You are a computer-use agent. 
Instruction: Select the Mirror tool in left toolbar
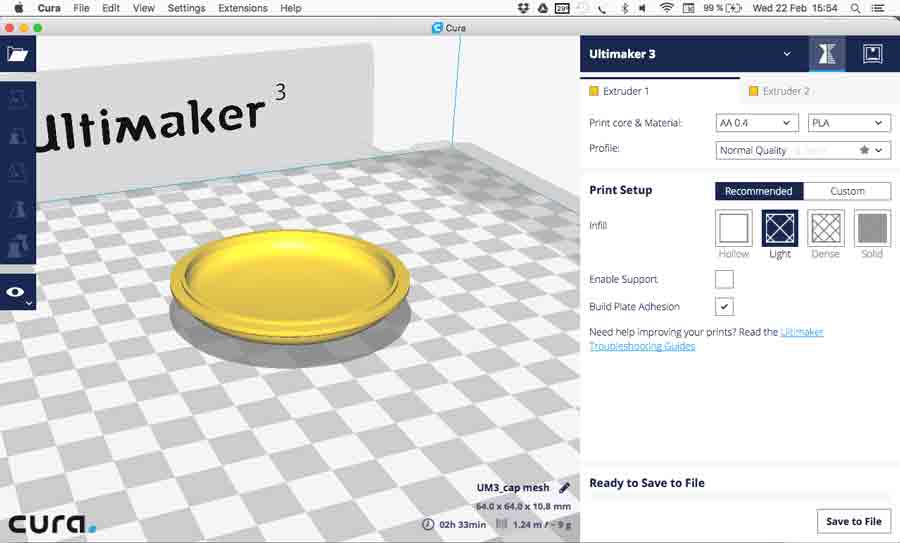pyautogui.click(x=18, y=209)
